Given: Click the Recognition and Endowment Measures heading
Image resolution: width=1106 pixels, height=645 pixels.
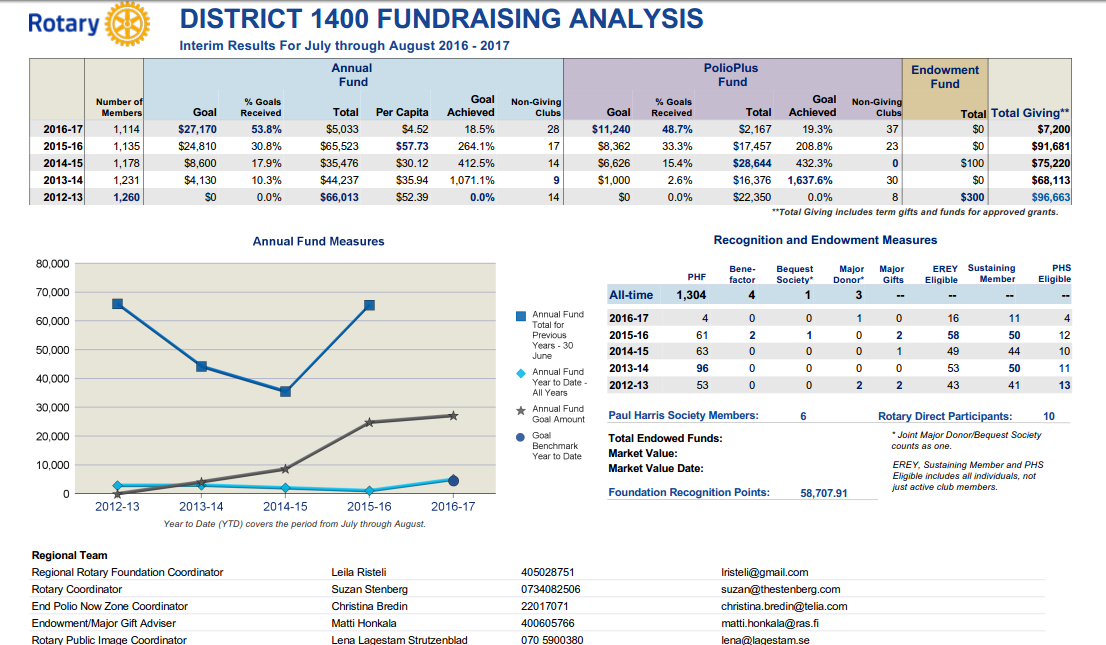Looking at the screenshot, I should click(825, 240).
